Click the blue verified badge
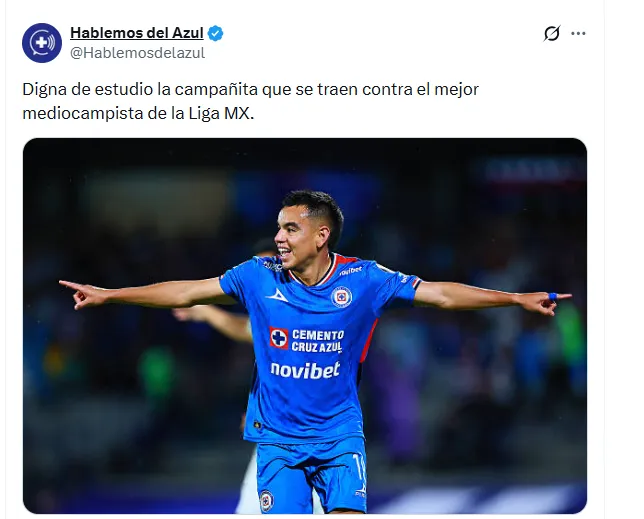 point(215,33)
